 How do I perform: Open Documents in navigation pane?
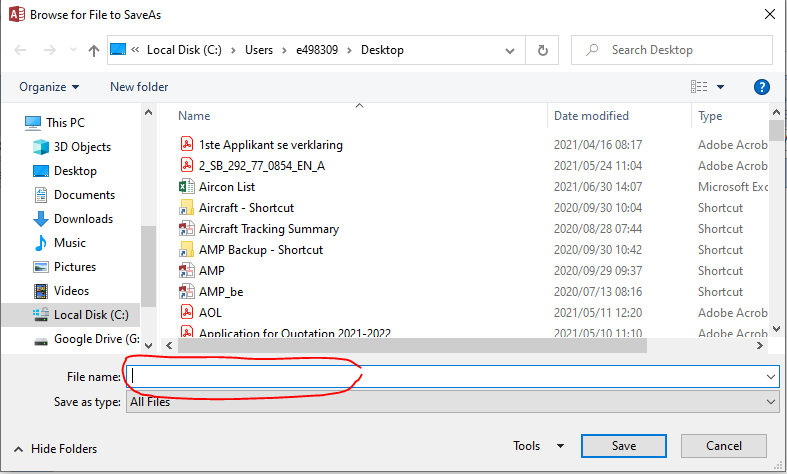pos(84,195)
